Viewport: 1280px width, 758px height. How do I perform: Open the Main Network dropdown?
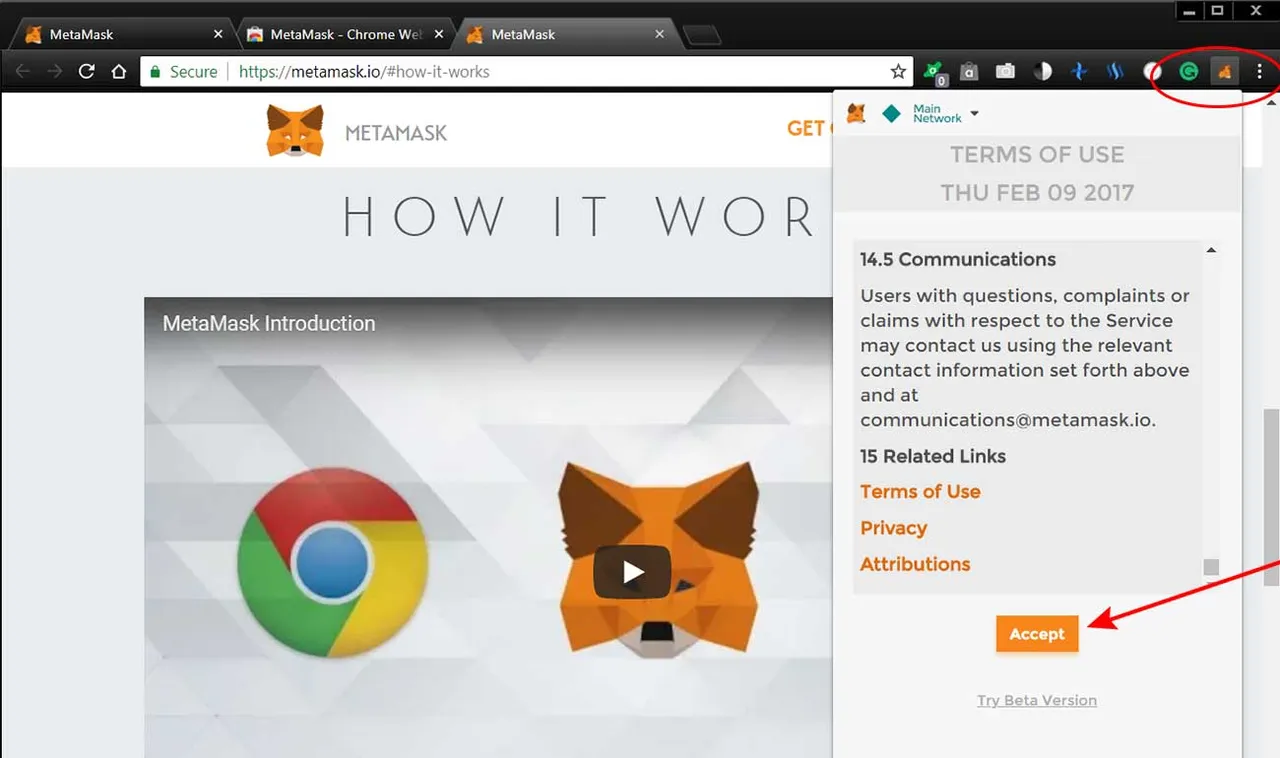tap(945, 113)
